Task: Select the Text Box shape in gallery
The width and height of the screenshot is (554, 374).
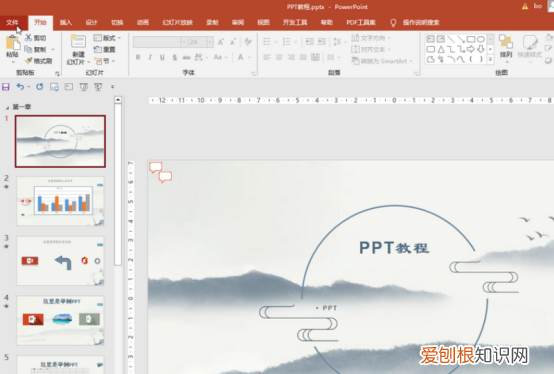Action: [430, 39]
